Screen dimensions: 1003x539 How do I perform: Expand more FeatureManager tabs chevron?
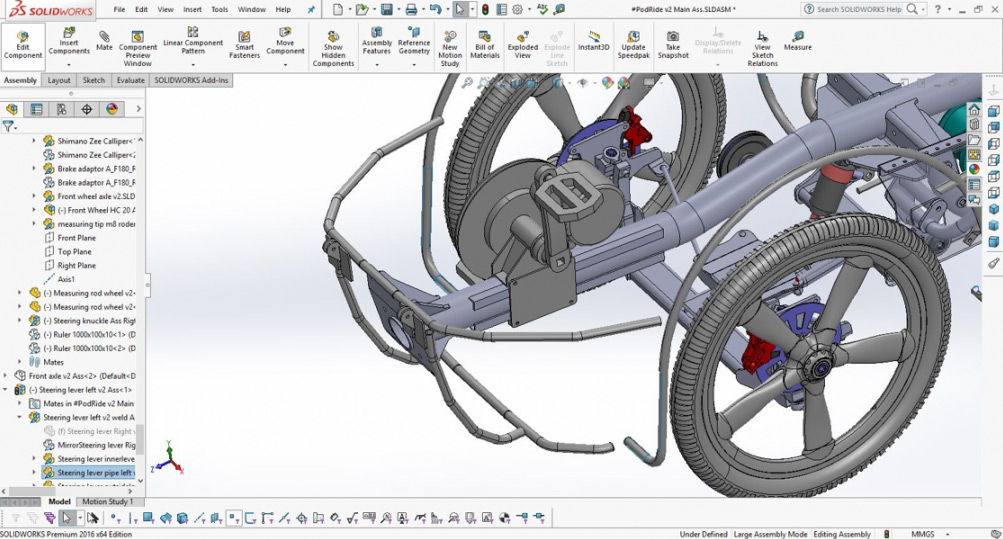click(138, 109)
